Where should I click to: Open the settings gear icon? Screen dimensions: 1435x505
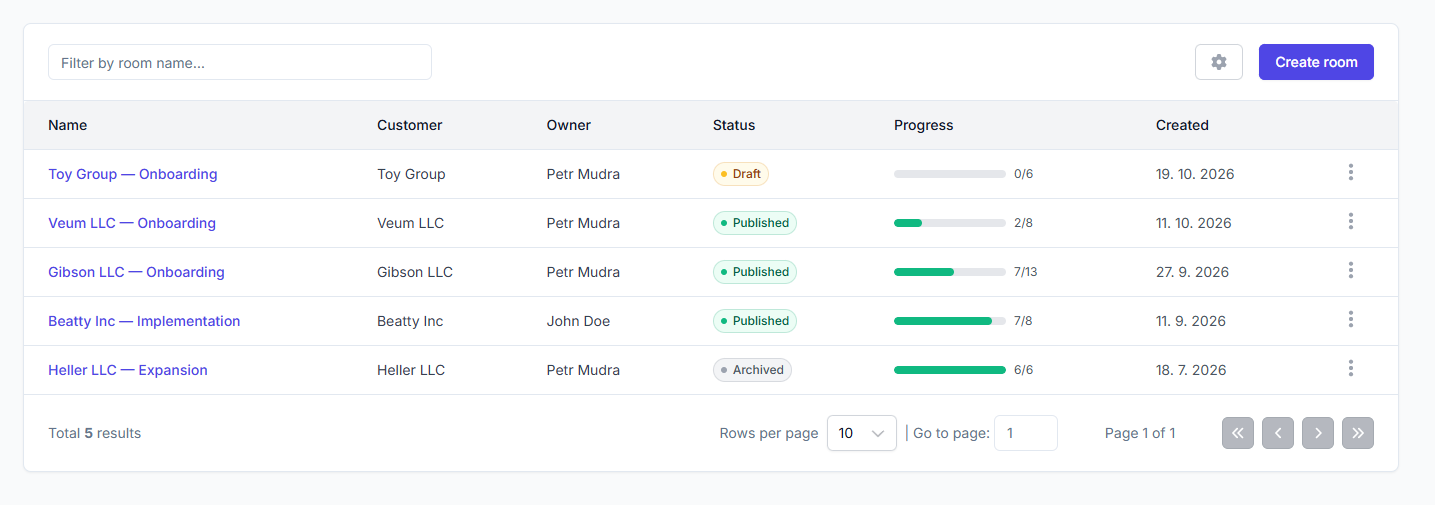[1218, 62]
